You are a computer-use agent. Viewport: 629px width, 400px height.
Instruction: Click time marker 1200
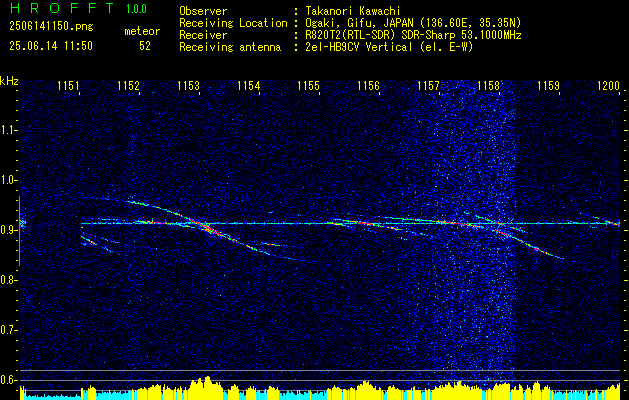[x=609, y=85]
